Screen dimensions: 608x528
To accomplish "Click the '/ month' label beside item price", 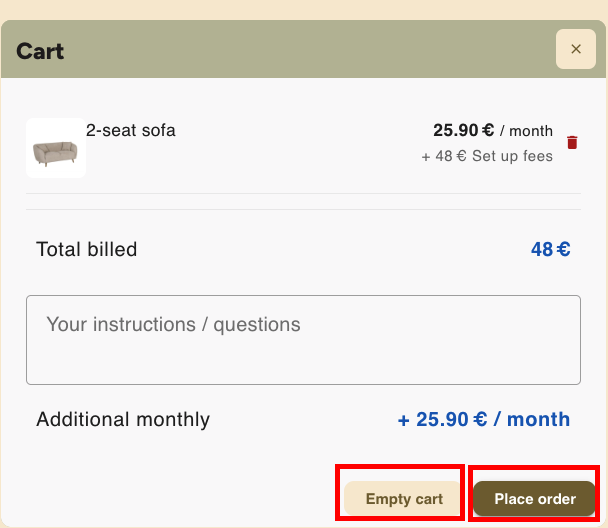I will (x=526, y=131).
